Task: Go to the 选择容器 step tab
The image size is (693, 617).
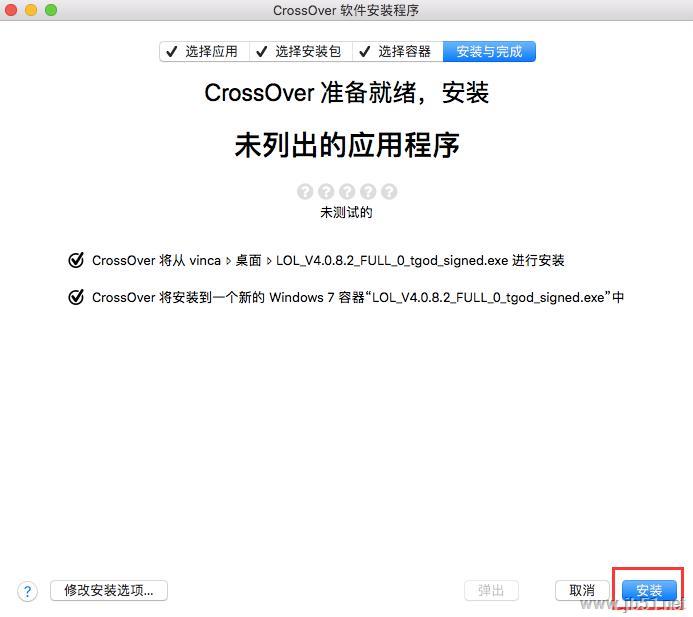Action: click(398, 52)
